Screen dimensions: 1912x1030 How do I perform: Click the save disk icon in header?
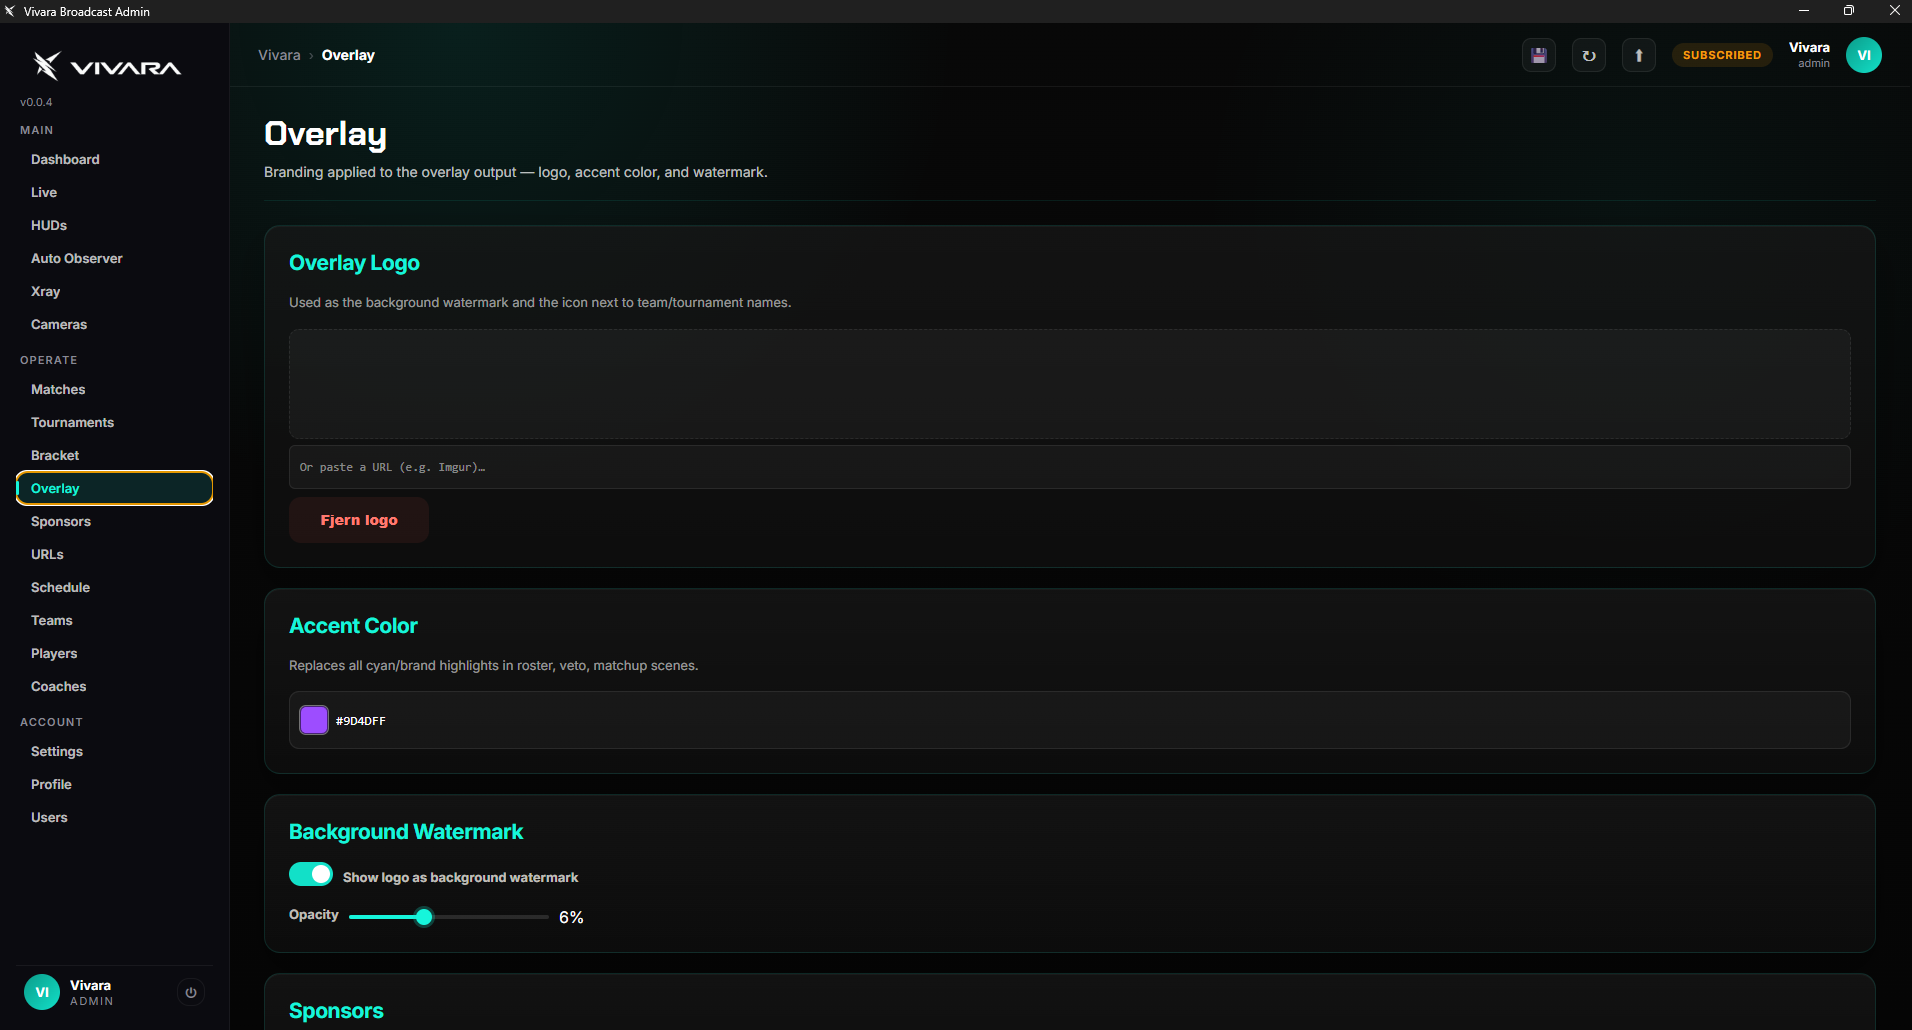(x=1539, y=55)
